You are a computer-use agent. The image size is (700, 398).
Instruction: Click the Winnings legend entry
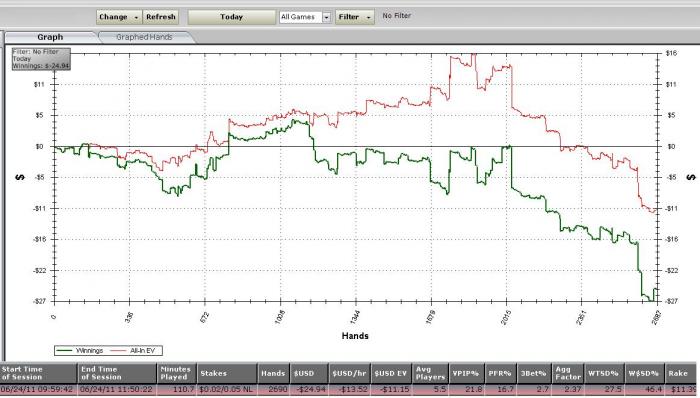point(80,351)
